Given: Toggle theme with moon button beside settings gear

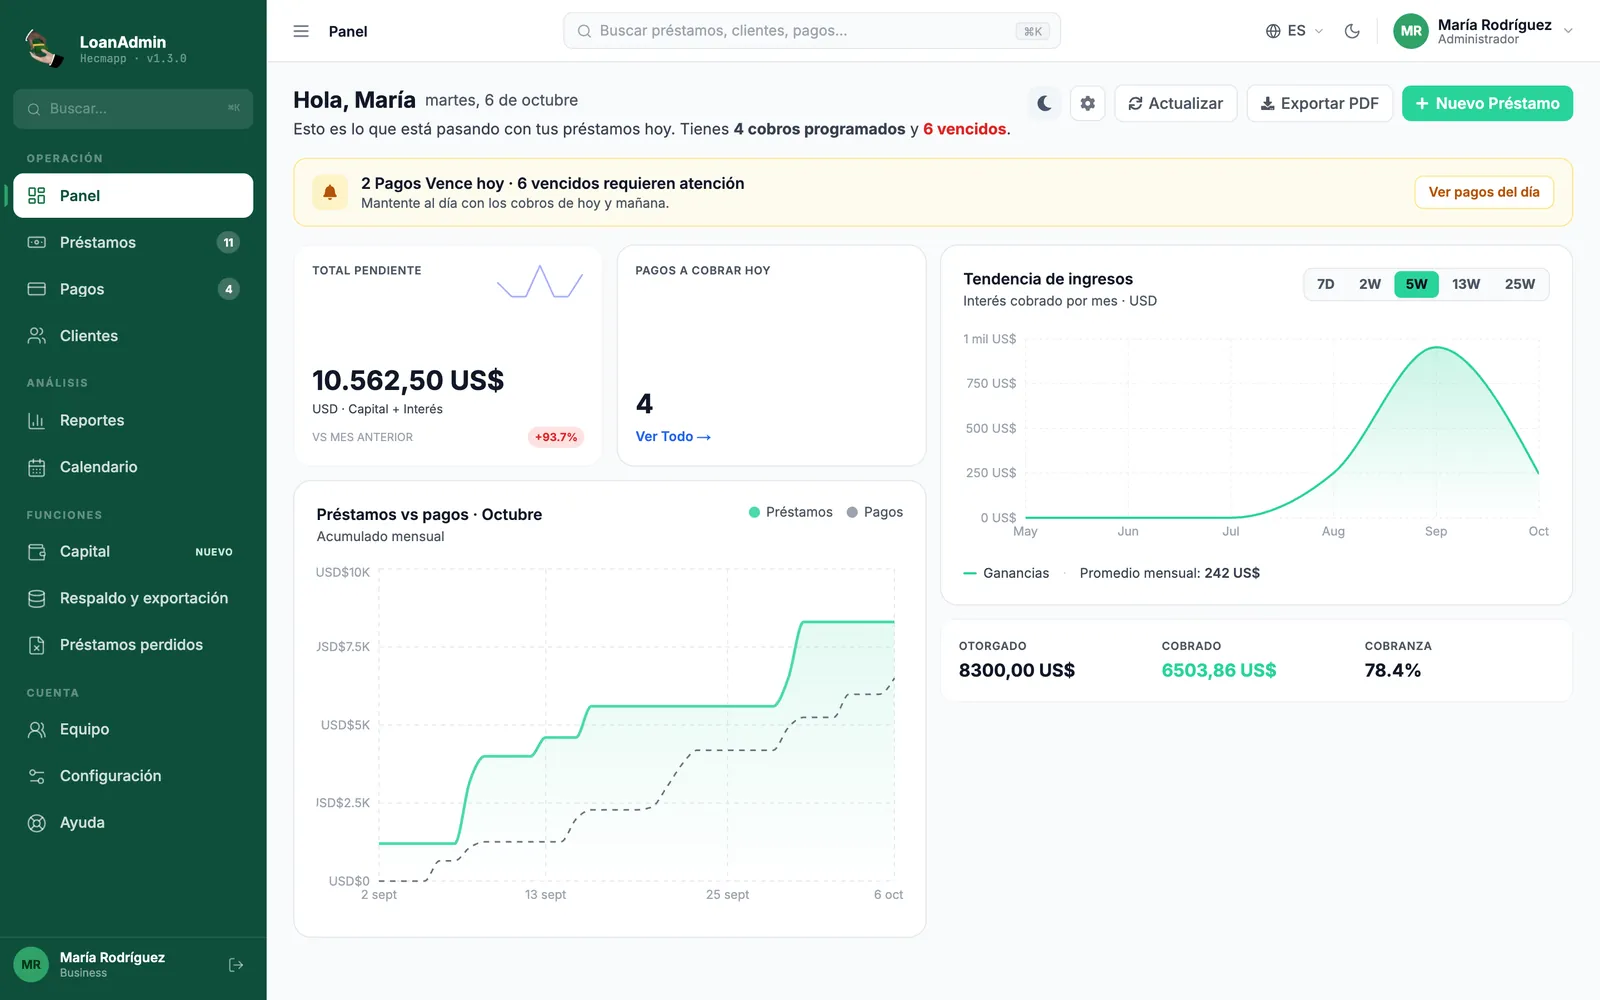Looking at the screenshot, I should point(1044,103).
